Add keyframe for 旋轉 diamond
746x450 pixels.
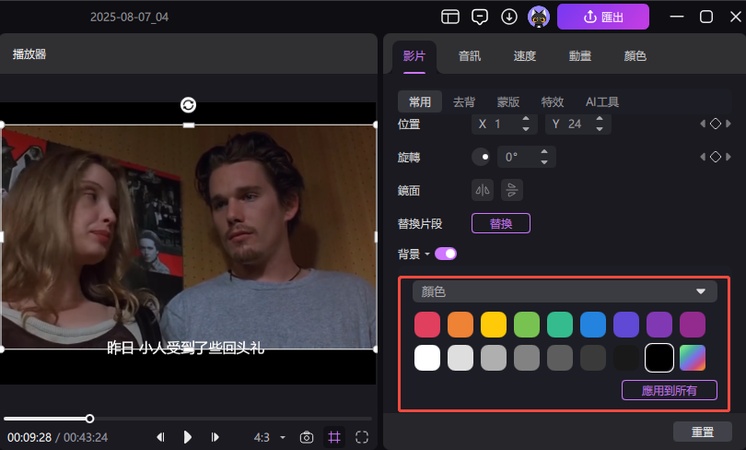[715, 157]
